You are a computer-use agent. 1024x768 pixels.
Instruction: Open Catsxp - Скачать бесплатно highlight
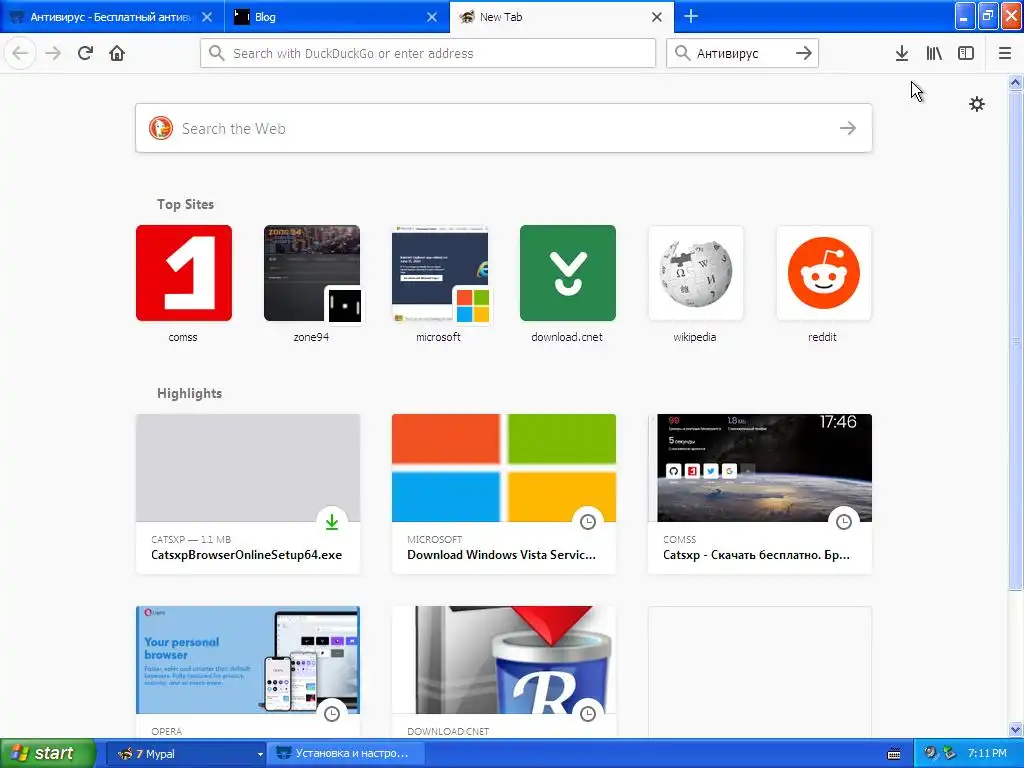click(x=760, y=494)
